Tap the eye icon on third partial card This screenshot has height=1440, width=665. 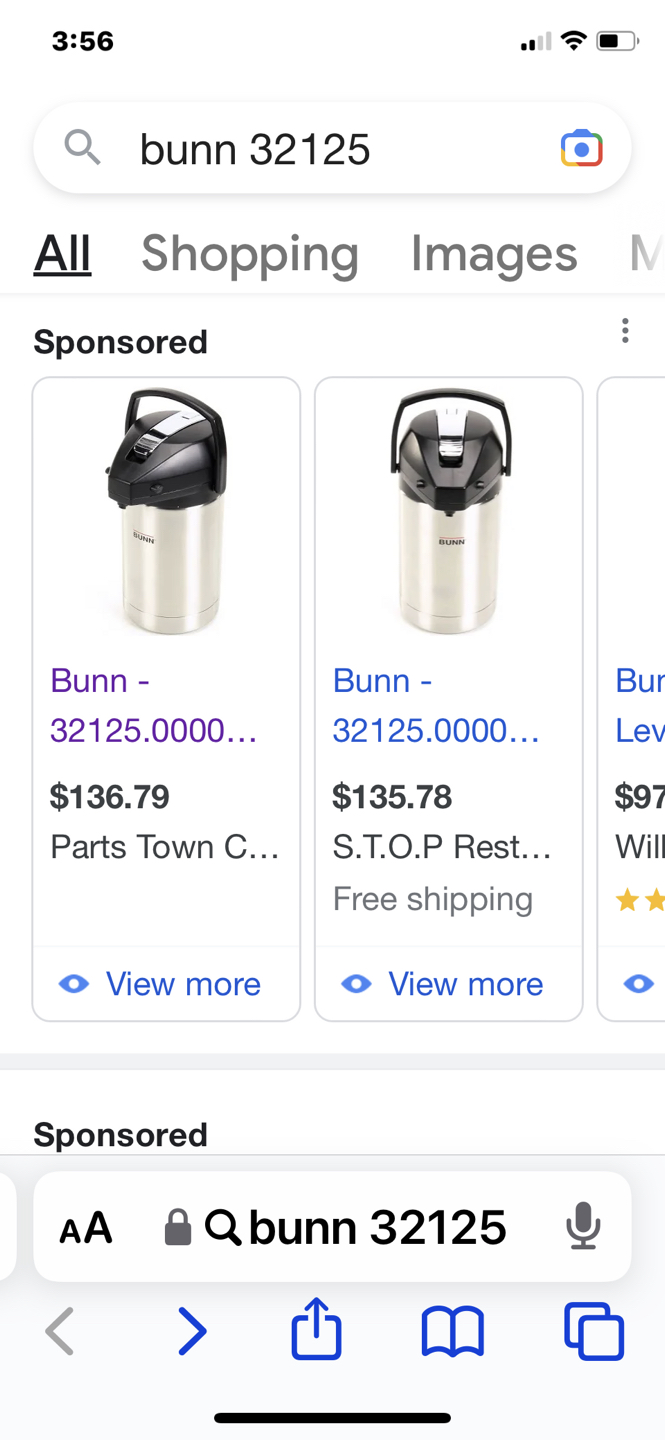(x=639, y=984)
